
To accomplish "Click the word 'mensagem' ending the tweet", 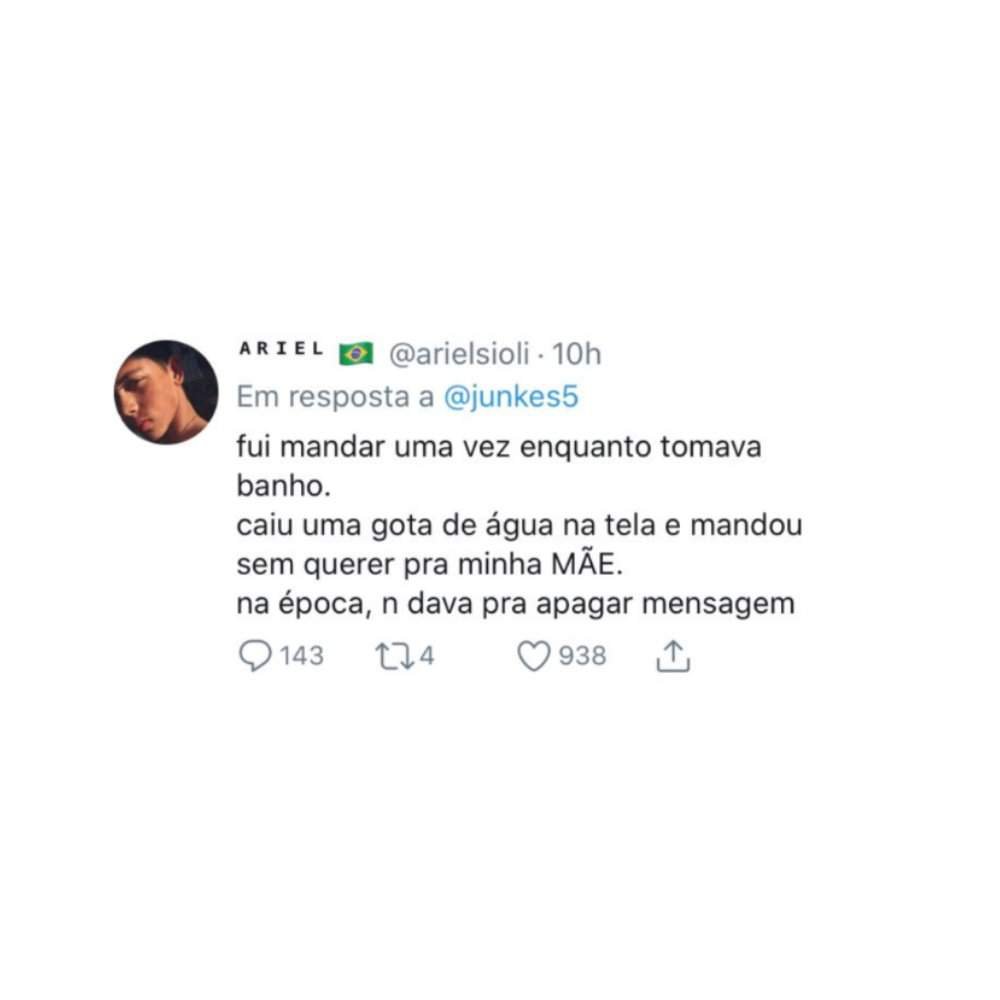I will (718, 605).
